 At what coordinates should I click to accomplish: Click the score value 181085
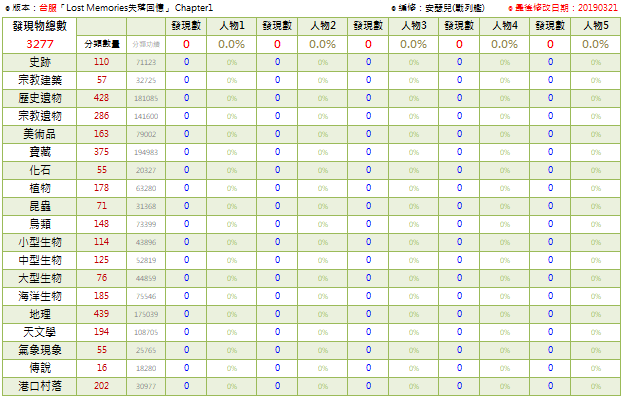click(146, 98)
